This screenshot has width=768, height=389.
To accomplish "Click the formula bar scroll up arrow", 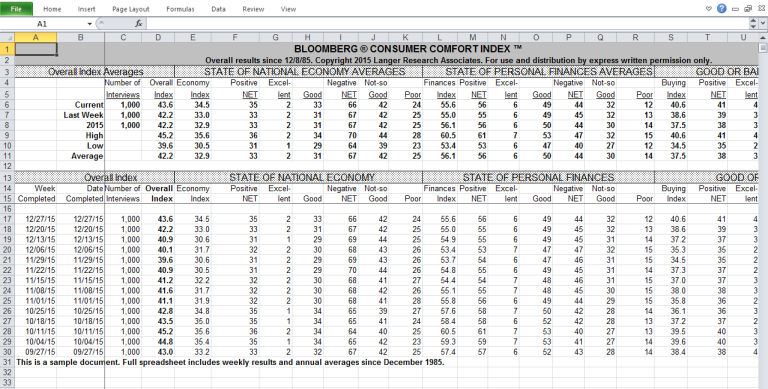I will pos(753,21).
